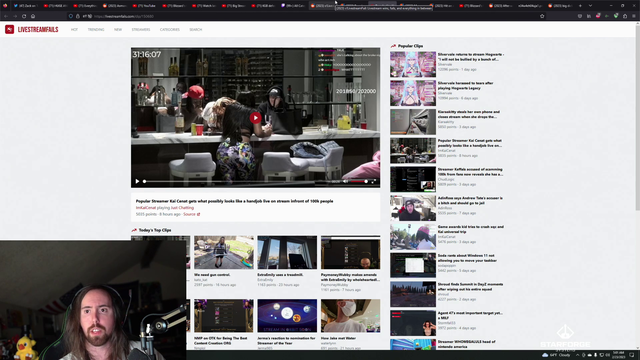Open 'Agent 47's most important target' clip title
The height and width of the screenshot is (360, 640).
point(470,315)
